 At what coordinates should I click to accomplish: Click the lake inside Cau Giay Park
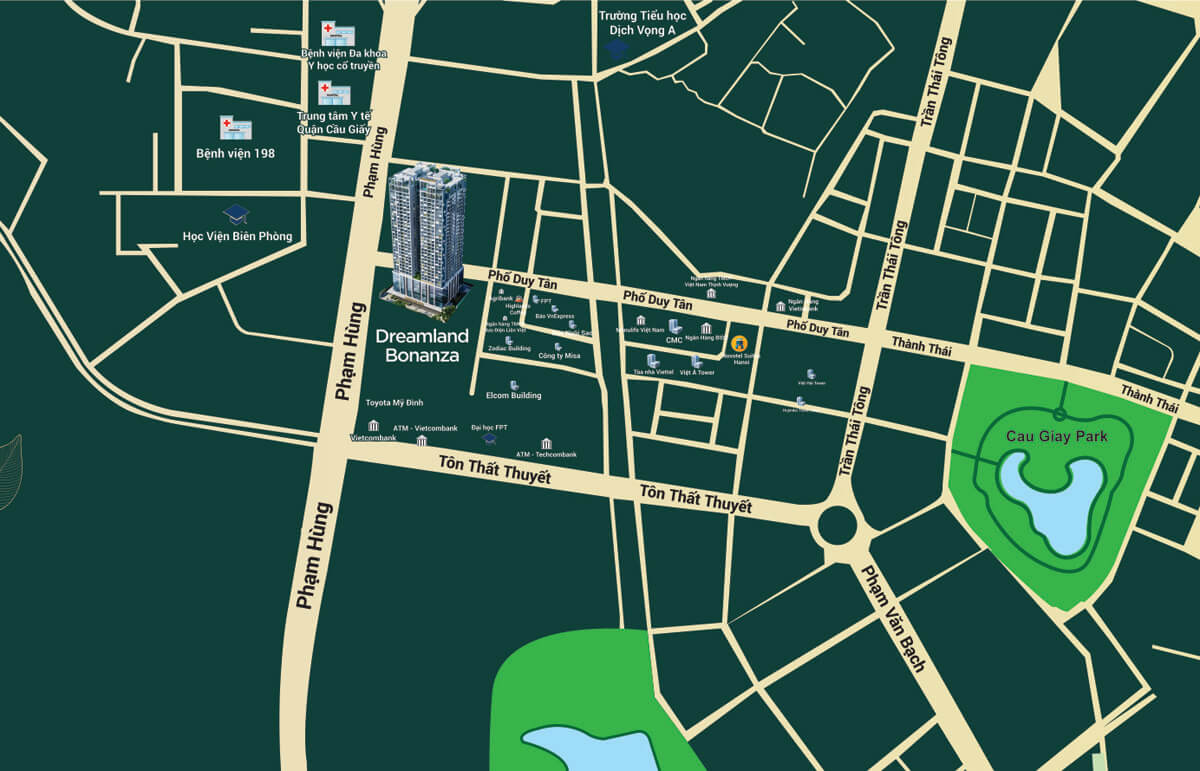(x=1052, y=500)
